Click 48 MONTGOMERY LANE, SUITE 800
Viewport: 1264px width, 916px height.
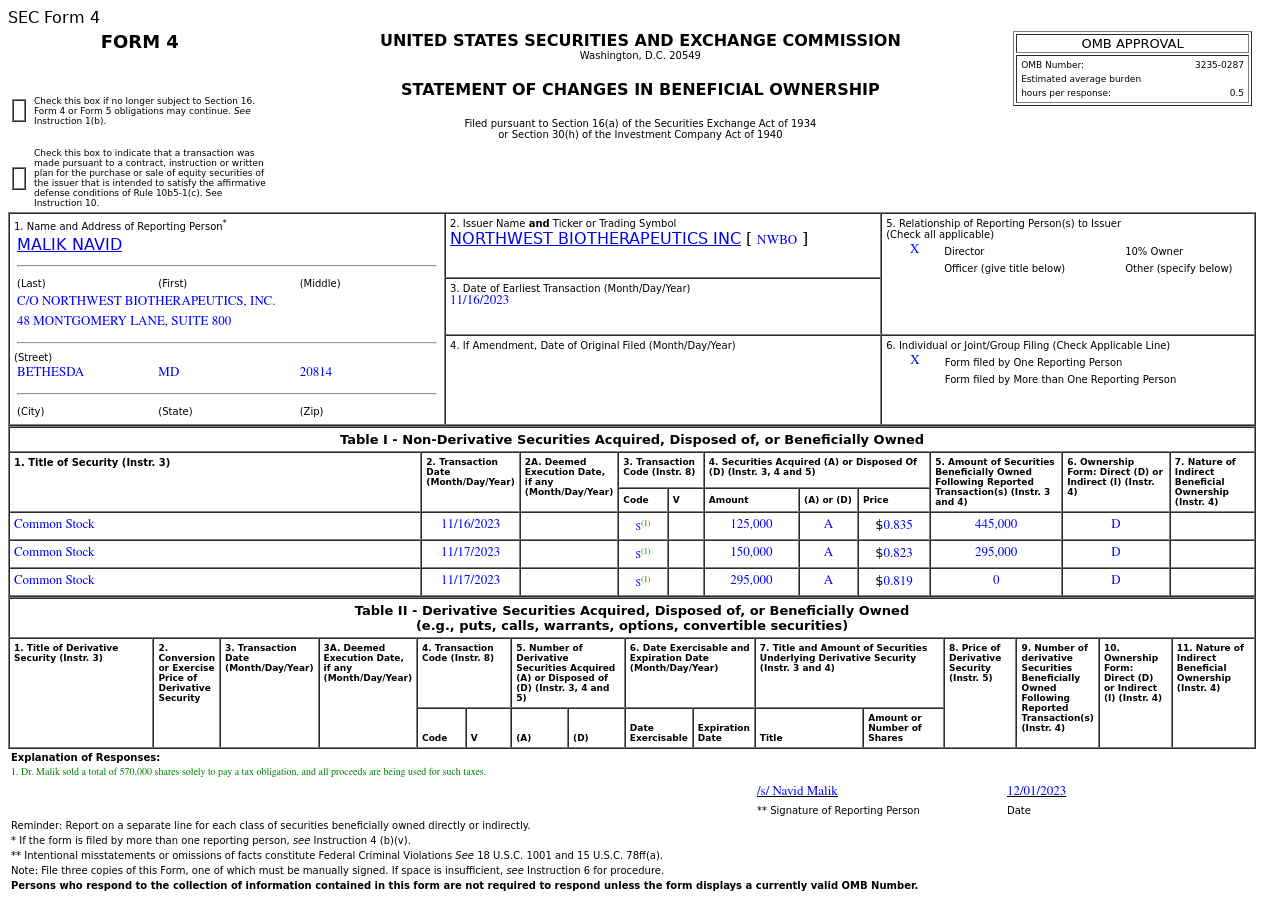click(124, 321)
